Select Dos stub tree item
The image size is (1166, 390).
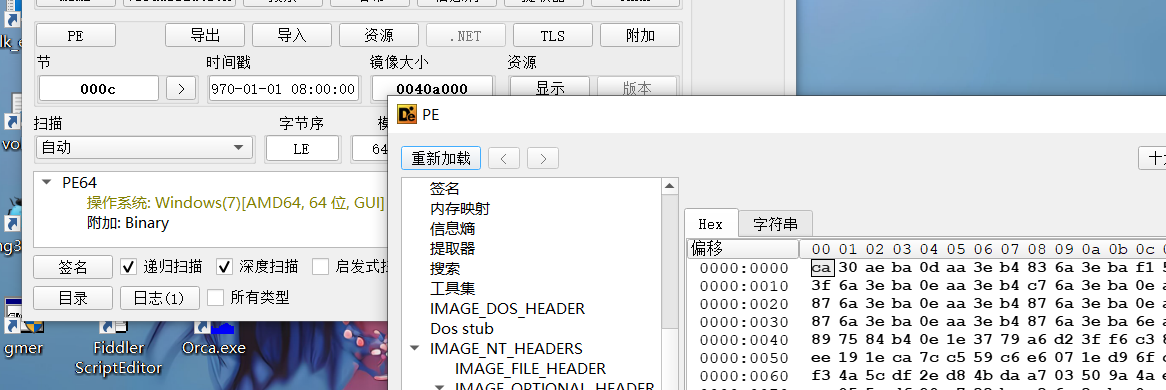point(462,328)
